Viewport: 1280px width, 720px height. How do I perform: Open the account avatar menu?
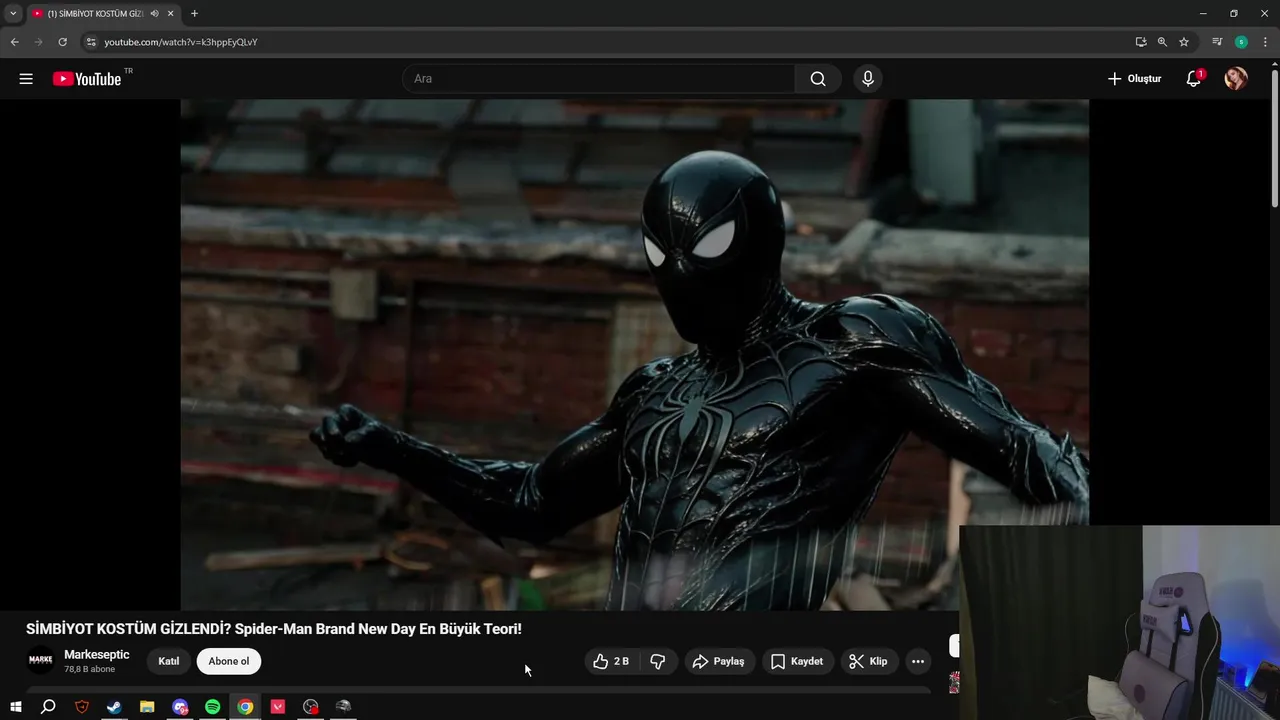[x=1236, y=79]
